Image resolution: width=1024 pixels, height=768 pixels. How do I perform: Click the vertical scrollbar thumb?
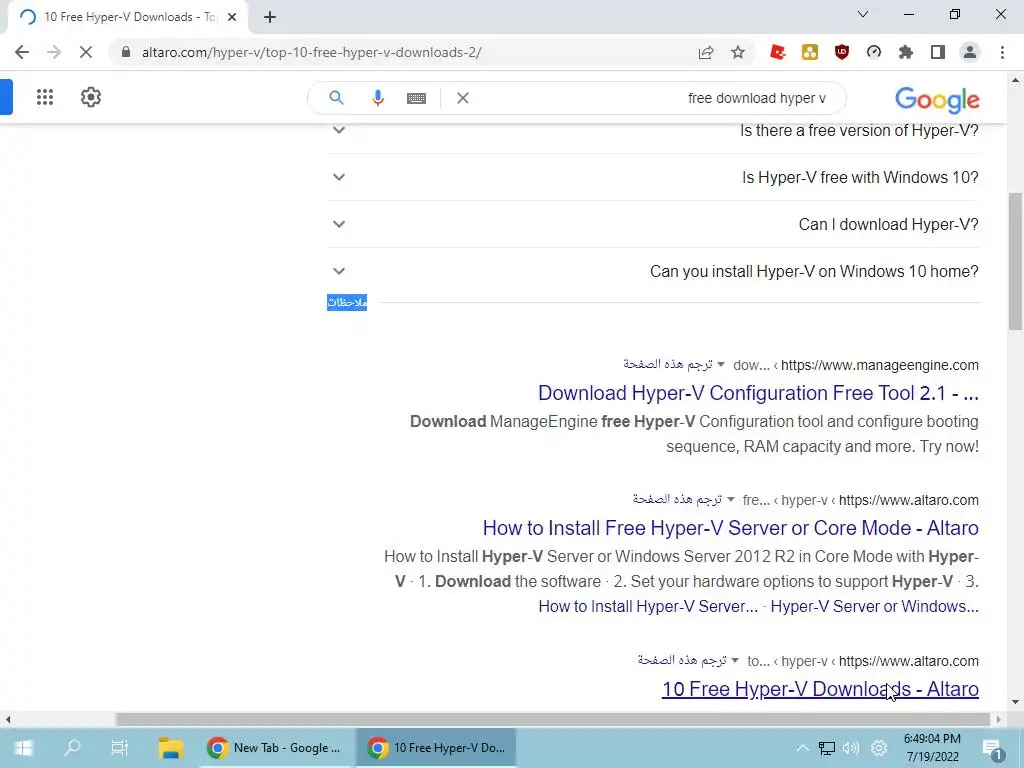click(1015, 261)
